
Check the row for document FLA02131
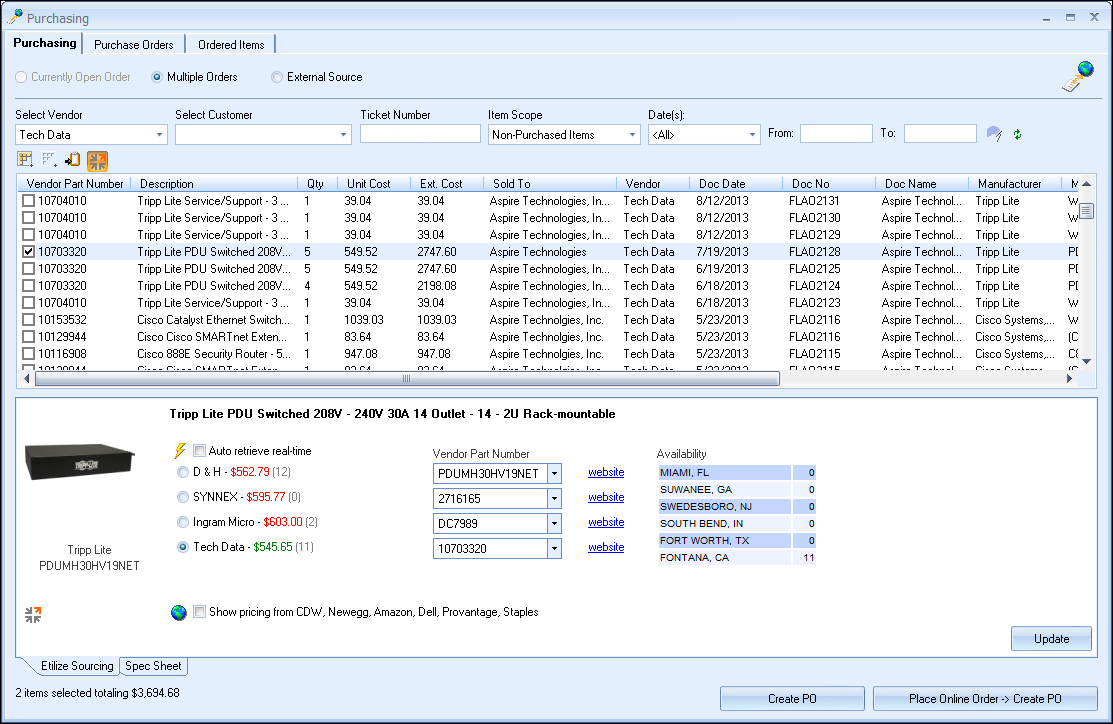click(x=28, y=201)
